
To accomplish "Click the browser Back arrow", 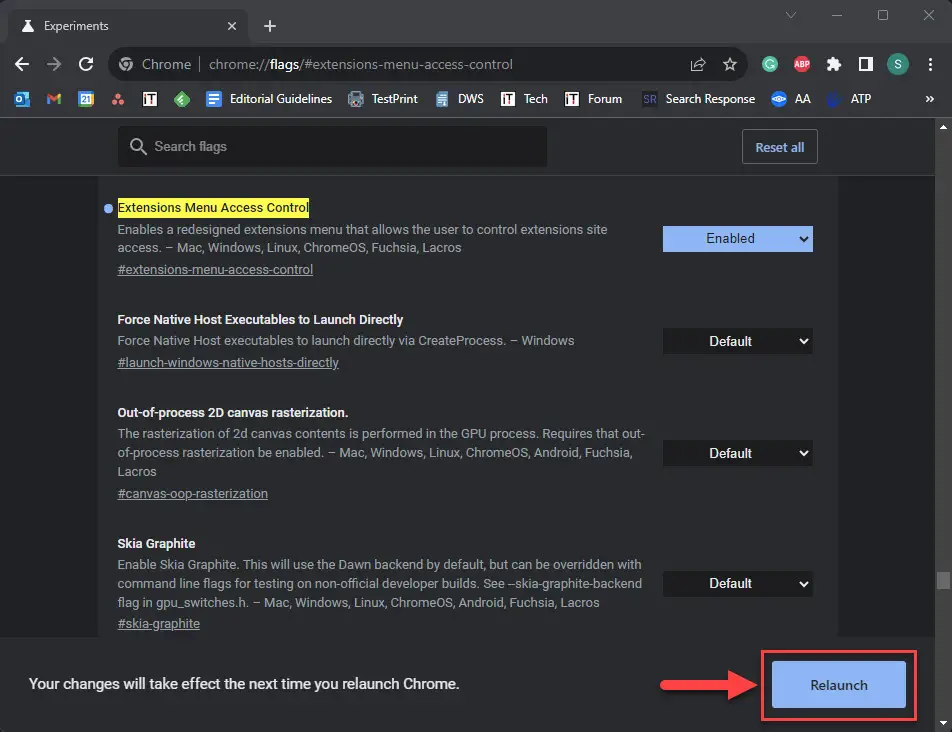I will [22, 64].
